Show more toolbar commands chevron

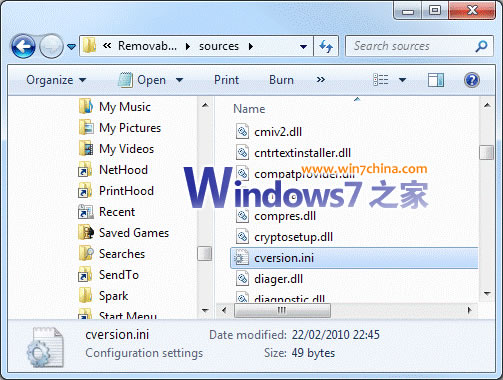tap(321, 80)
